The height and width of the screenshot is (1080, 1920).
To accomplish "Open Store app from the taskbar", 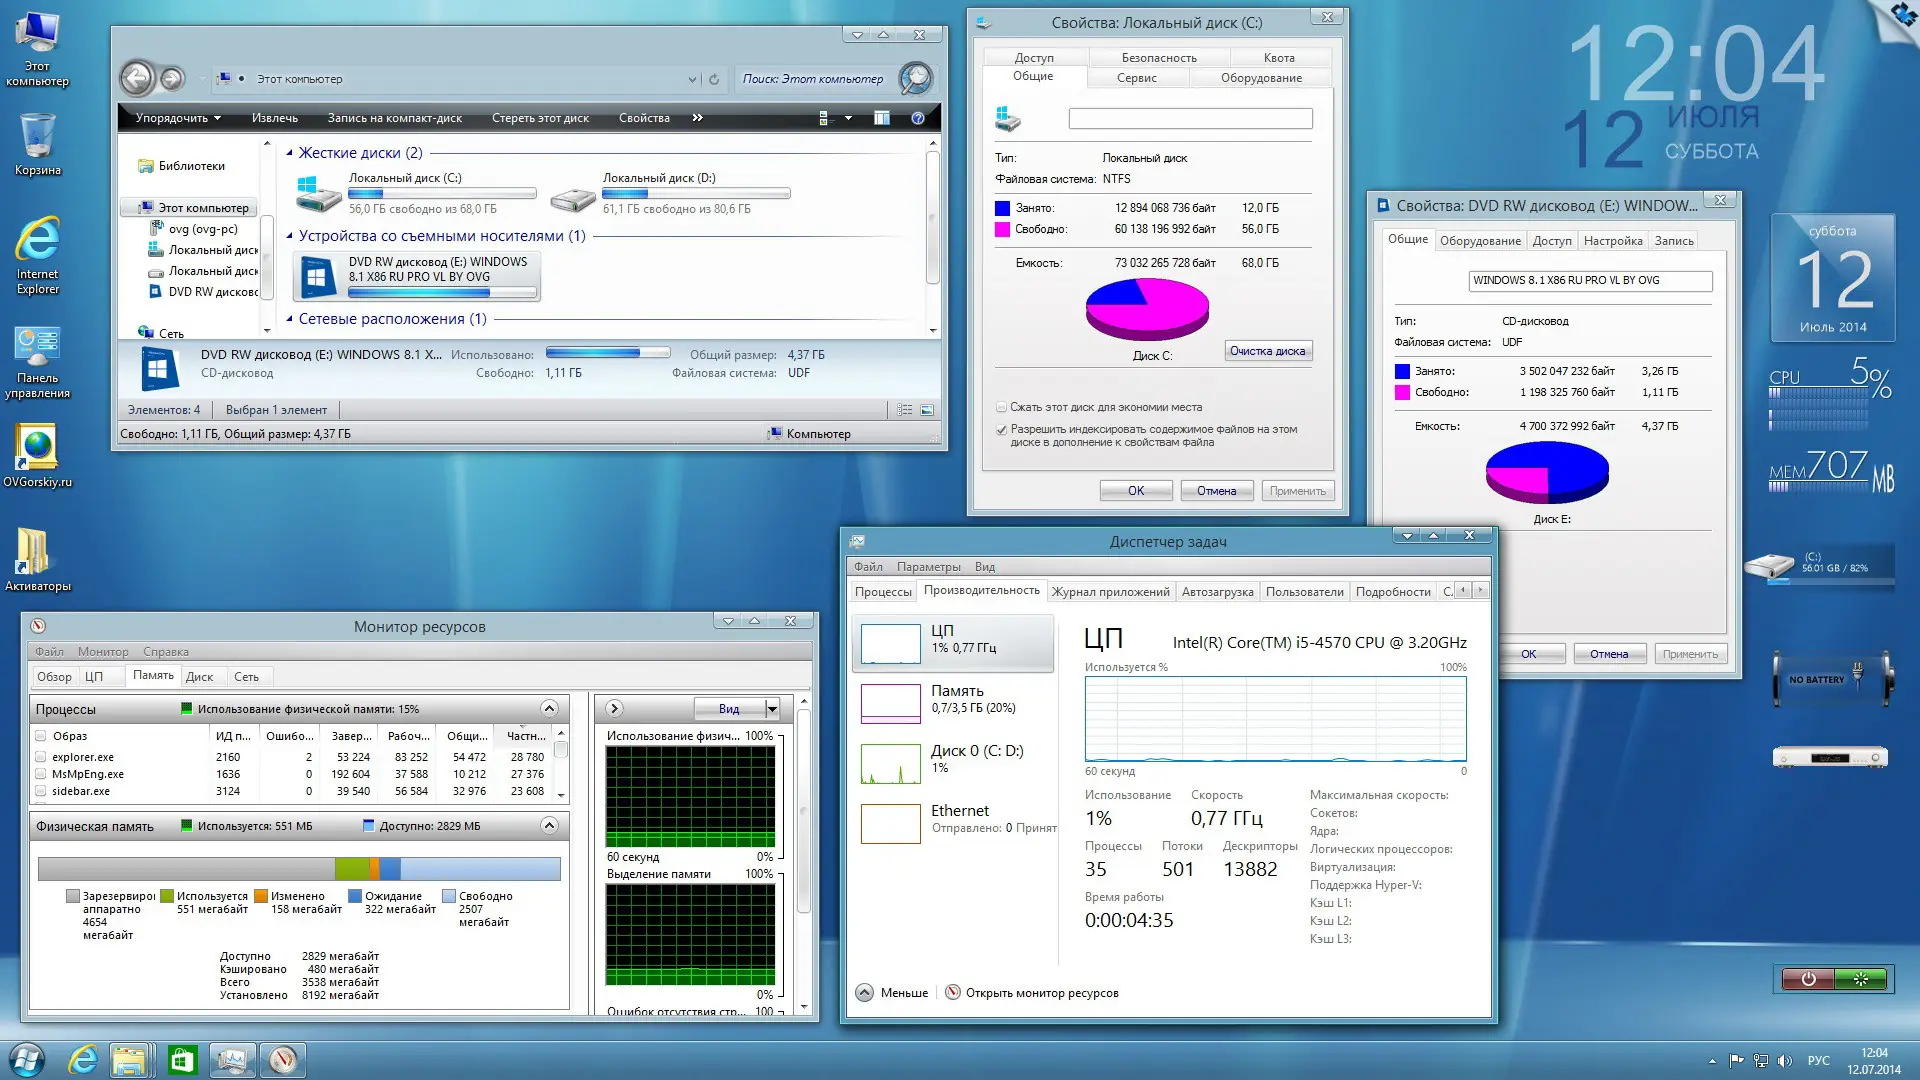I will pyautogui.click(x=182, y=1060).
